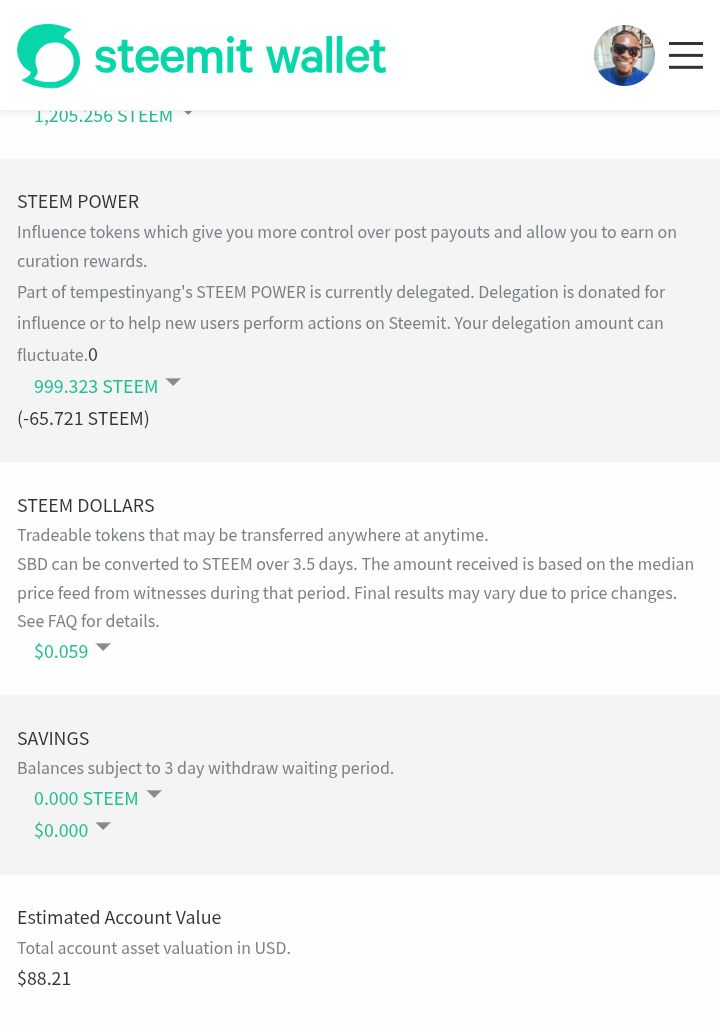Click the caret beside $0.059
Viewport: 720px width, 1030px height.
(x=103, y=647)
